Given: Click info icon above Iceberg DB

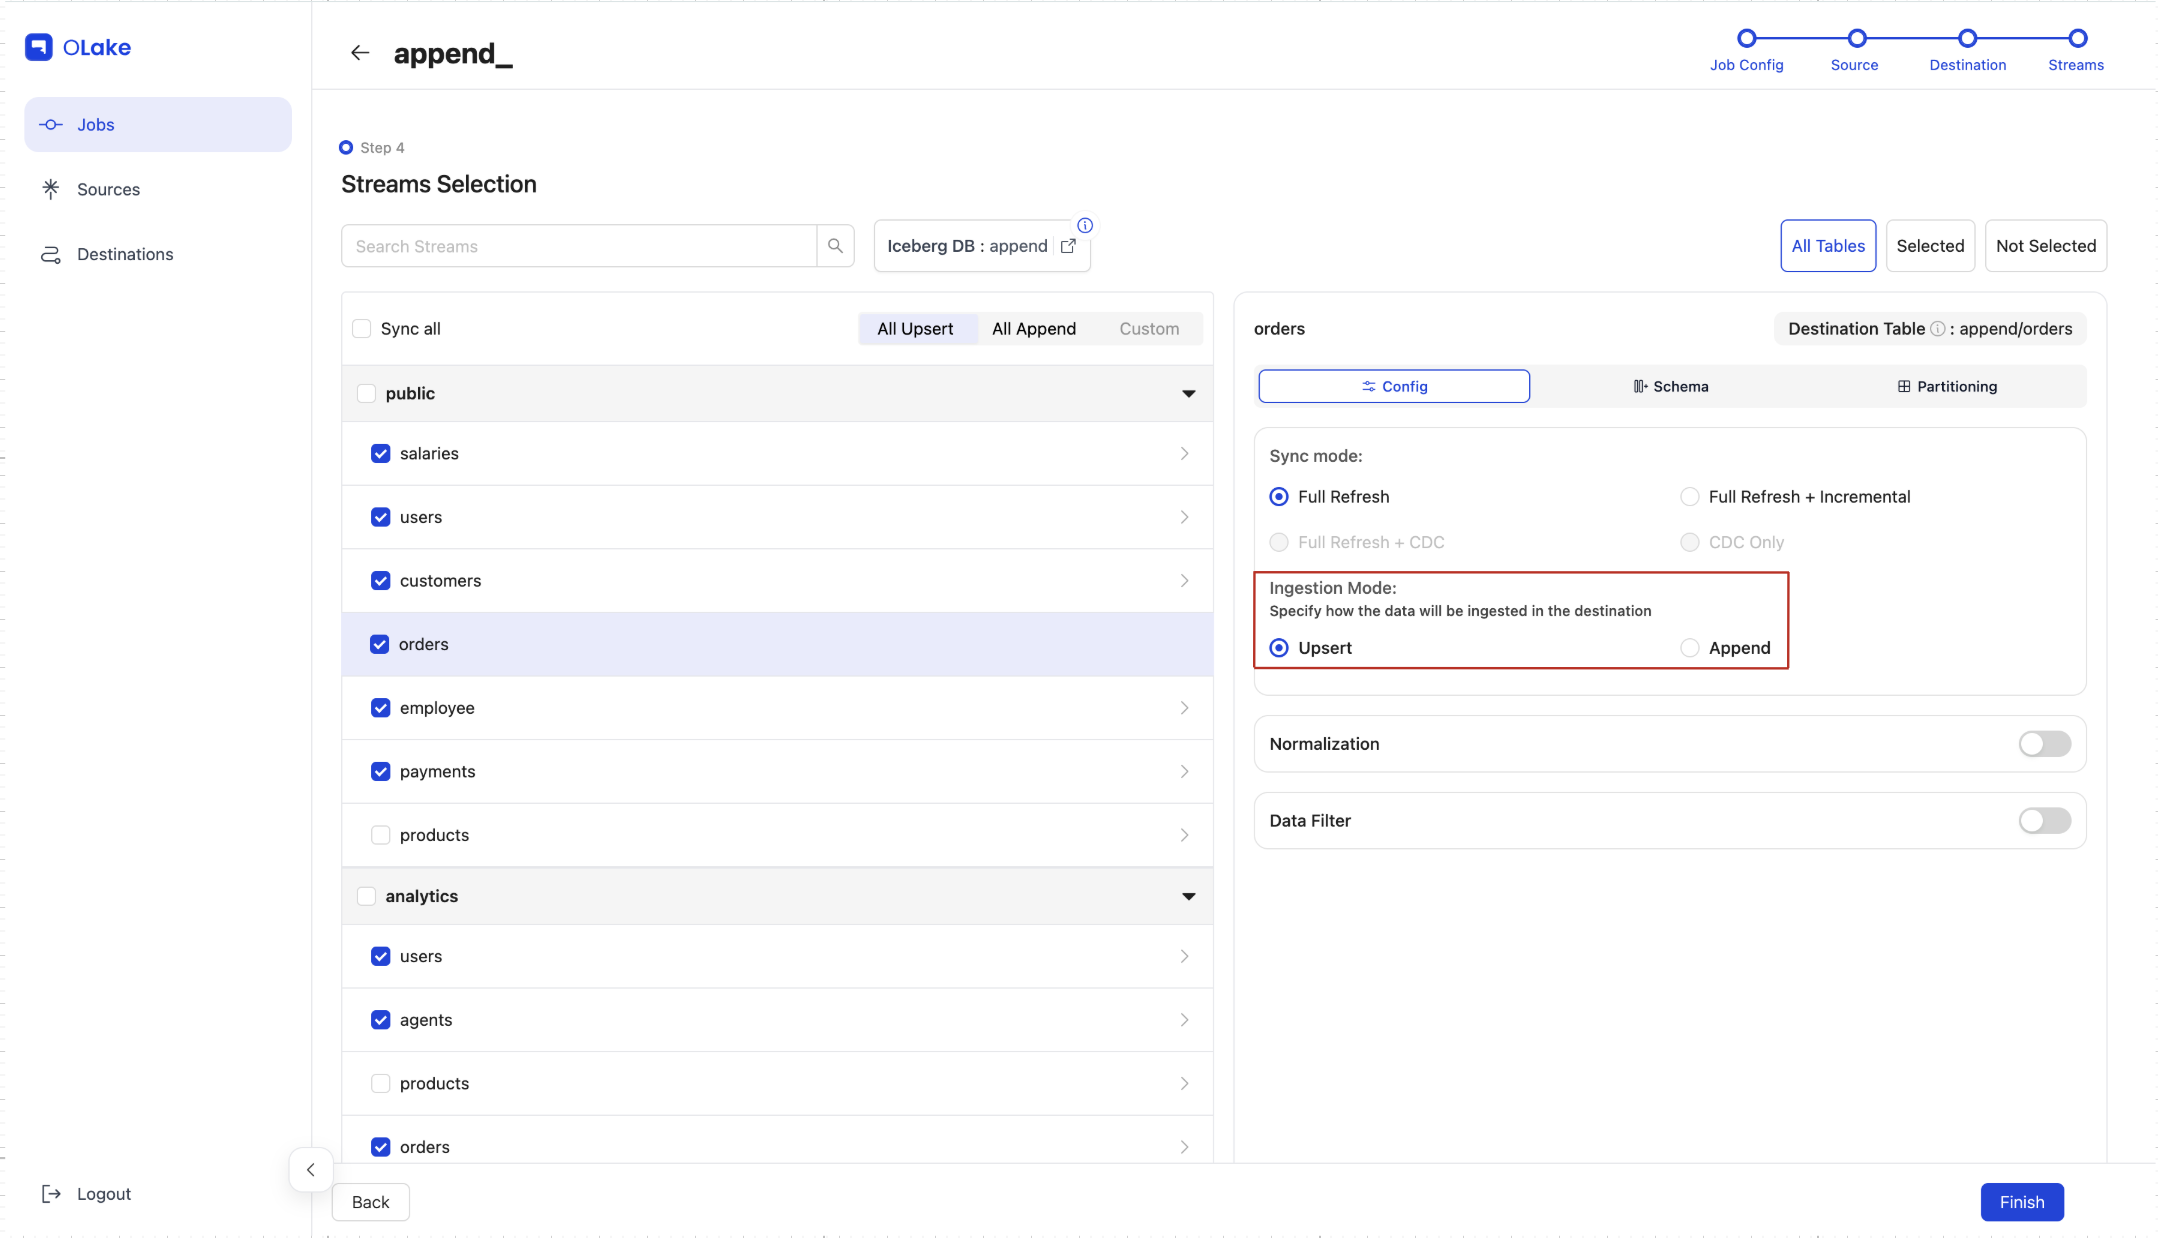Looking at the screenshot, I should [1085, 225].
